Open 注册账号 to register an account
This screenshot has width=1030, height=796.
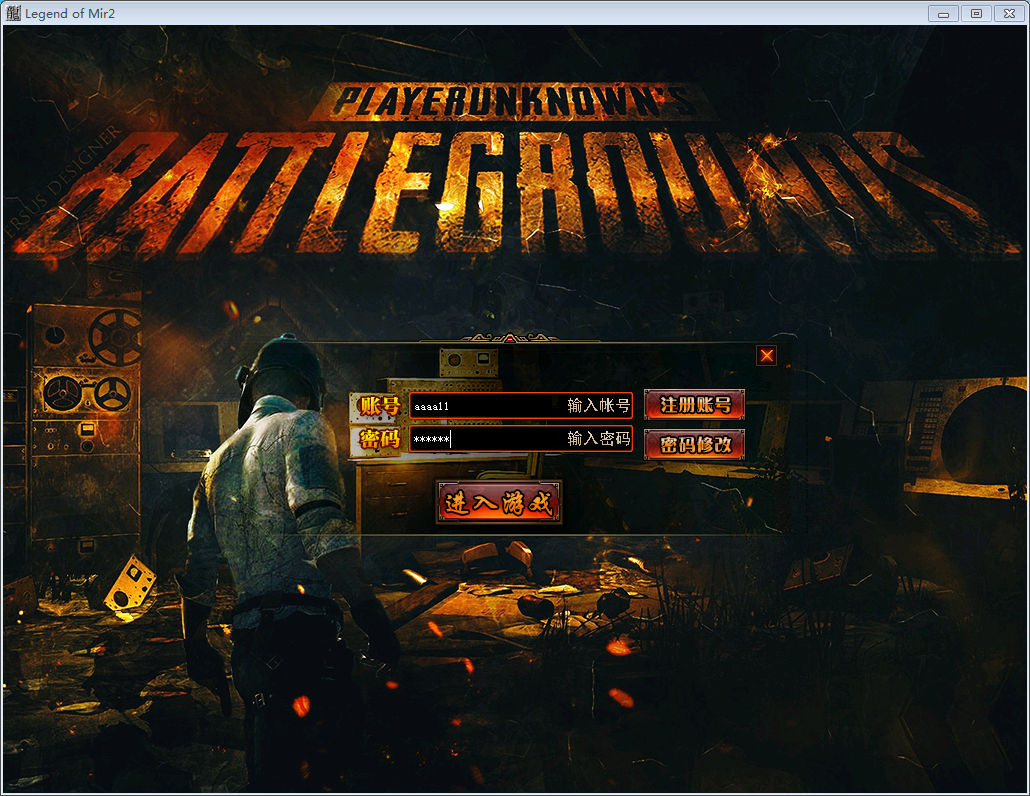pos(695,405)
